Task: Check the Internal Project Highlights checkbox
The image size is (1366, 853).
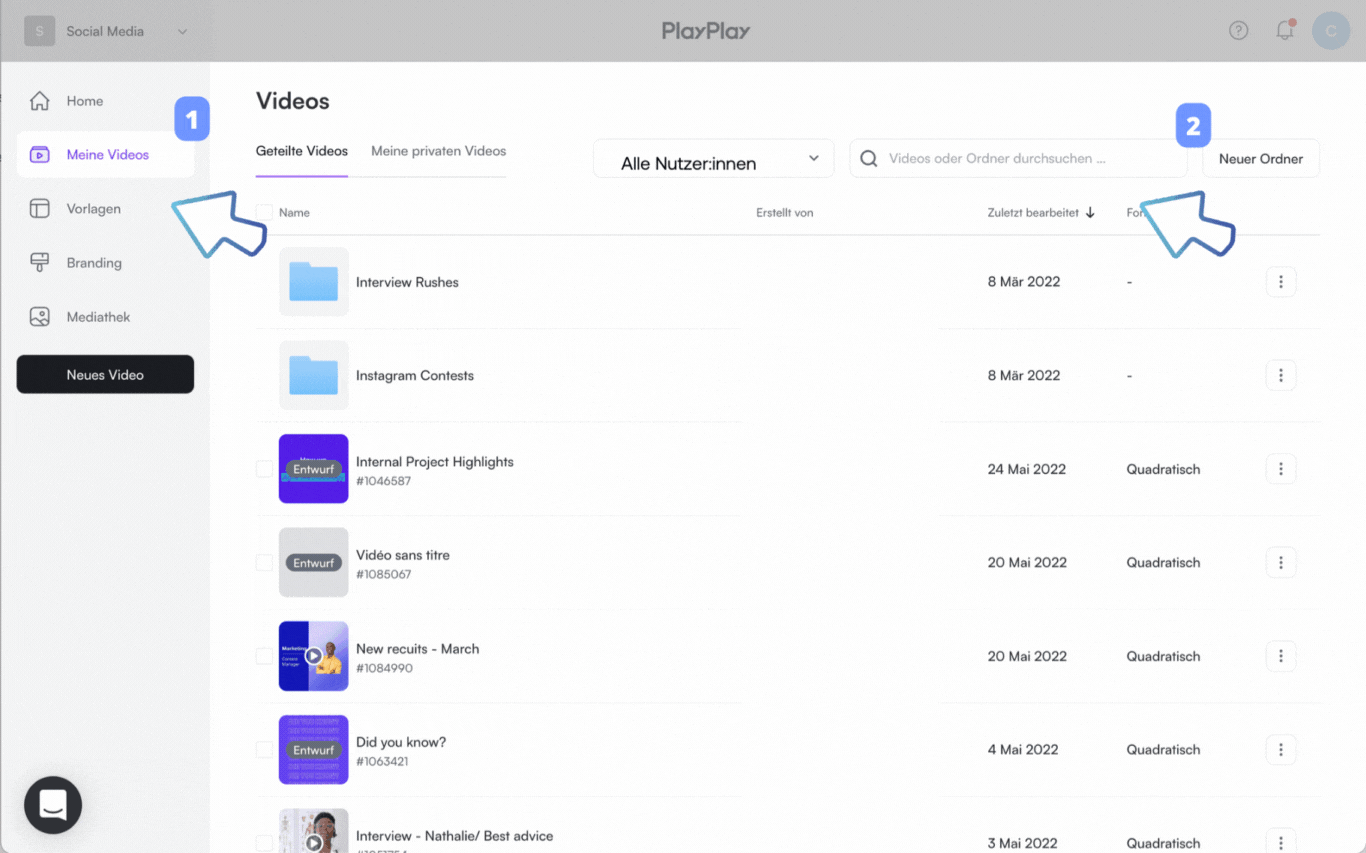Action: [x=264, y=469]
